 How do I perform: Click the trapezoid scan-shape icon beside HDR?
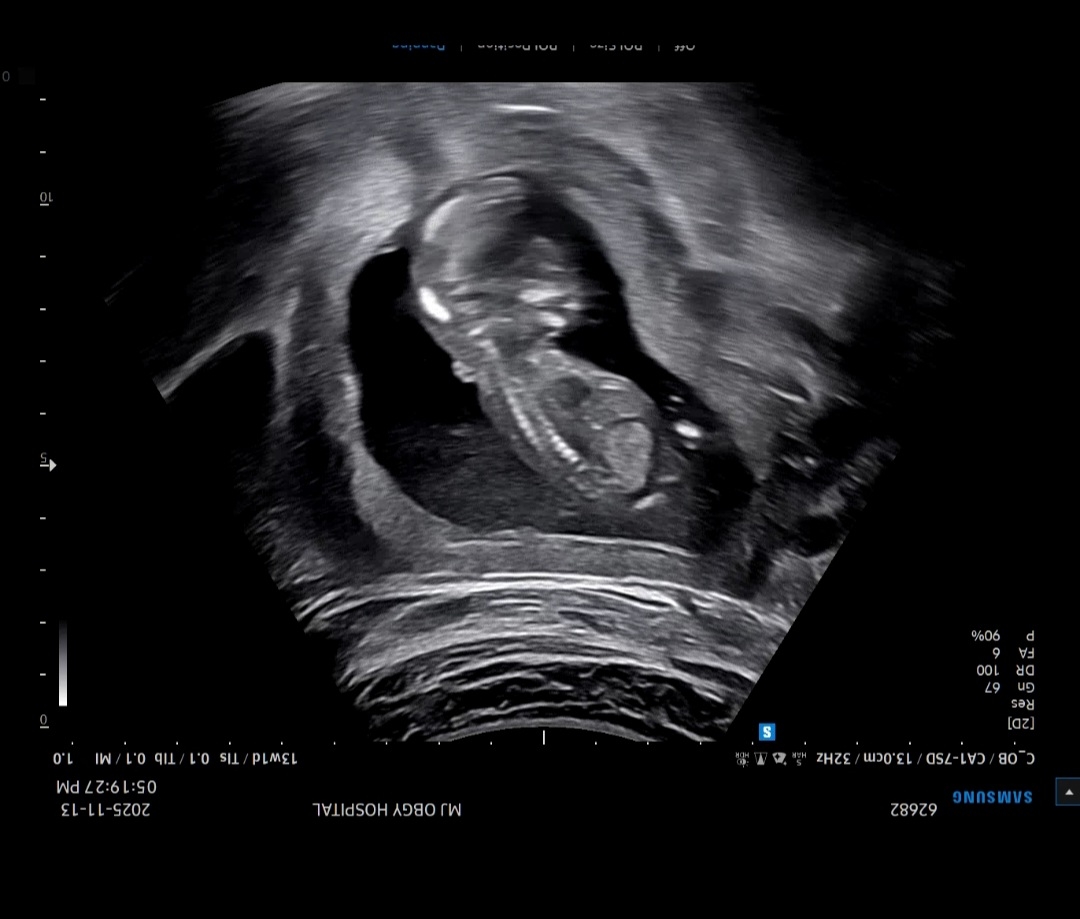click(759, 759)
